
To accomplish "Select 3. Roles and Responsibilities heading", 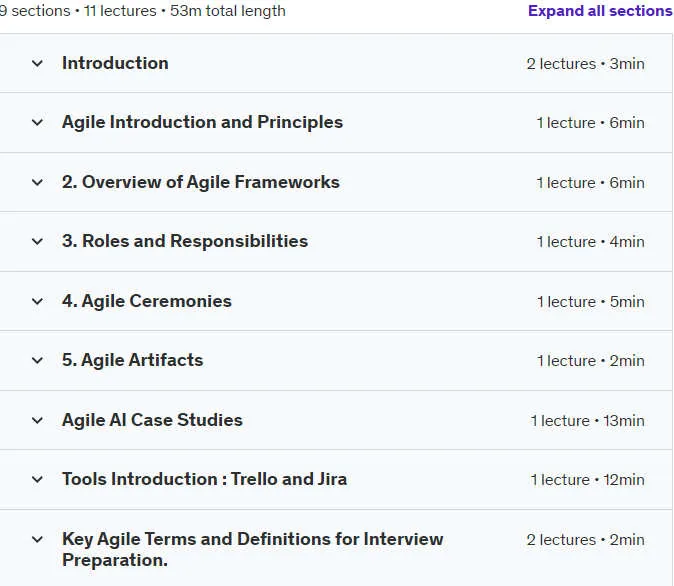I will click(185, 241).
